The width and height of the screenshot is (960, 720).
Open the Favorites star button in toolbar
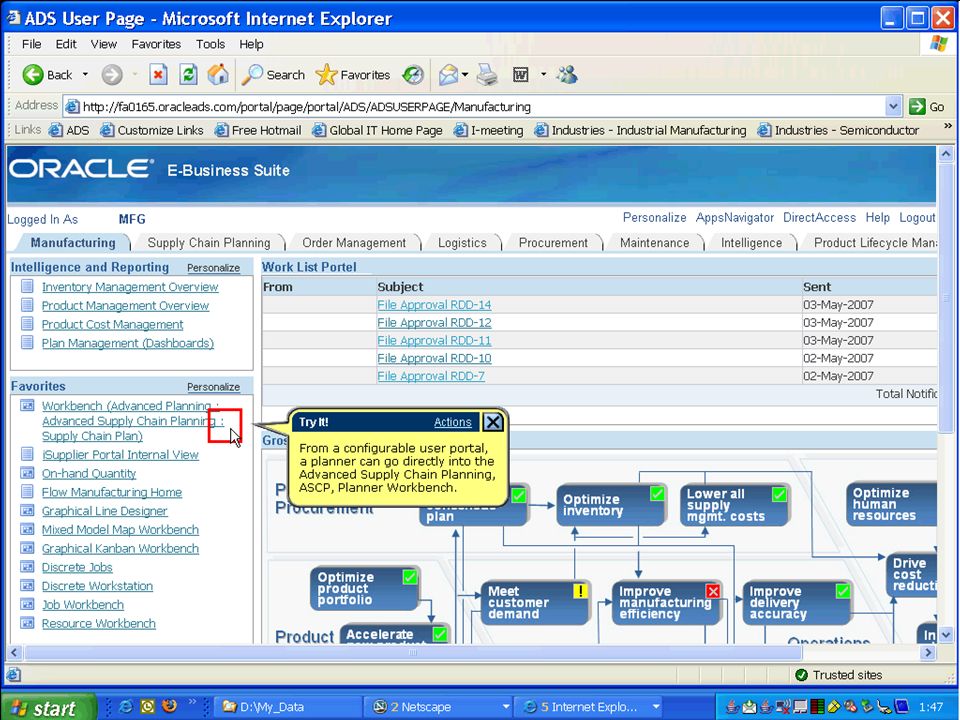pyautogui.click(x=353, y=75)
